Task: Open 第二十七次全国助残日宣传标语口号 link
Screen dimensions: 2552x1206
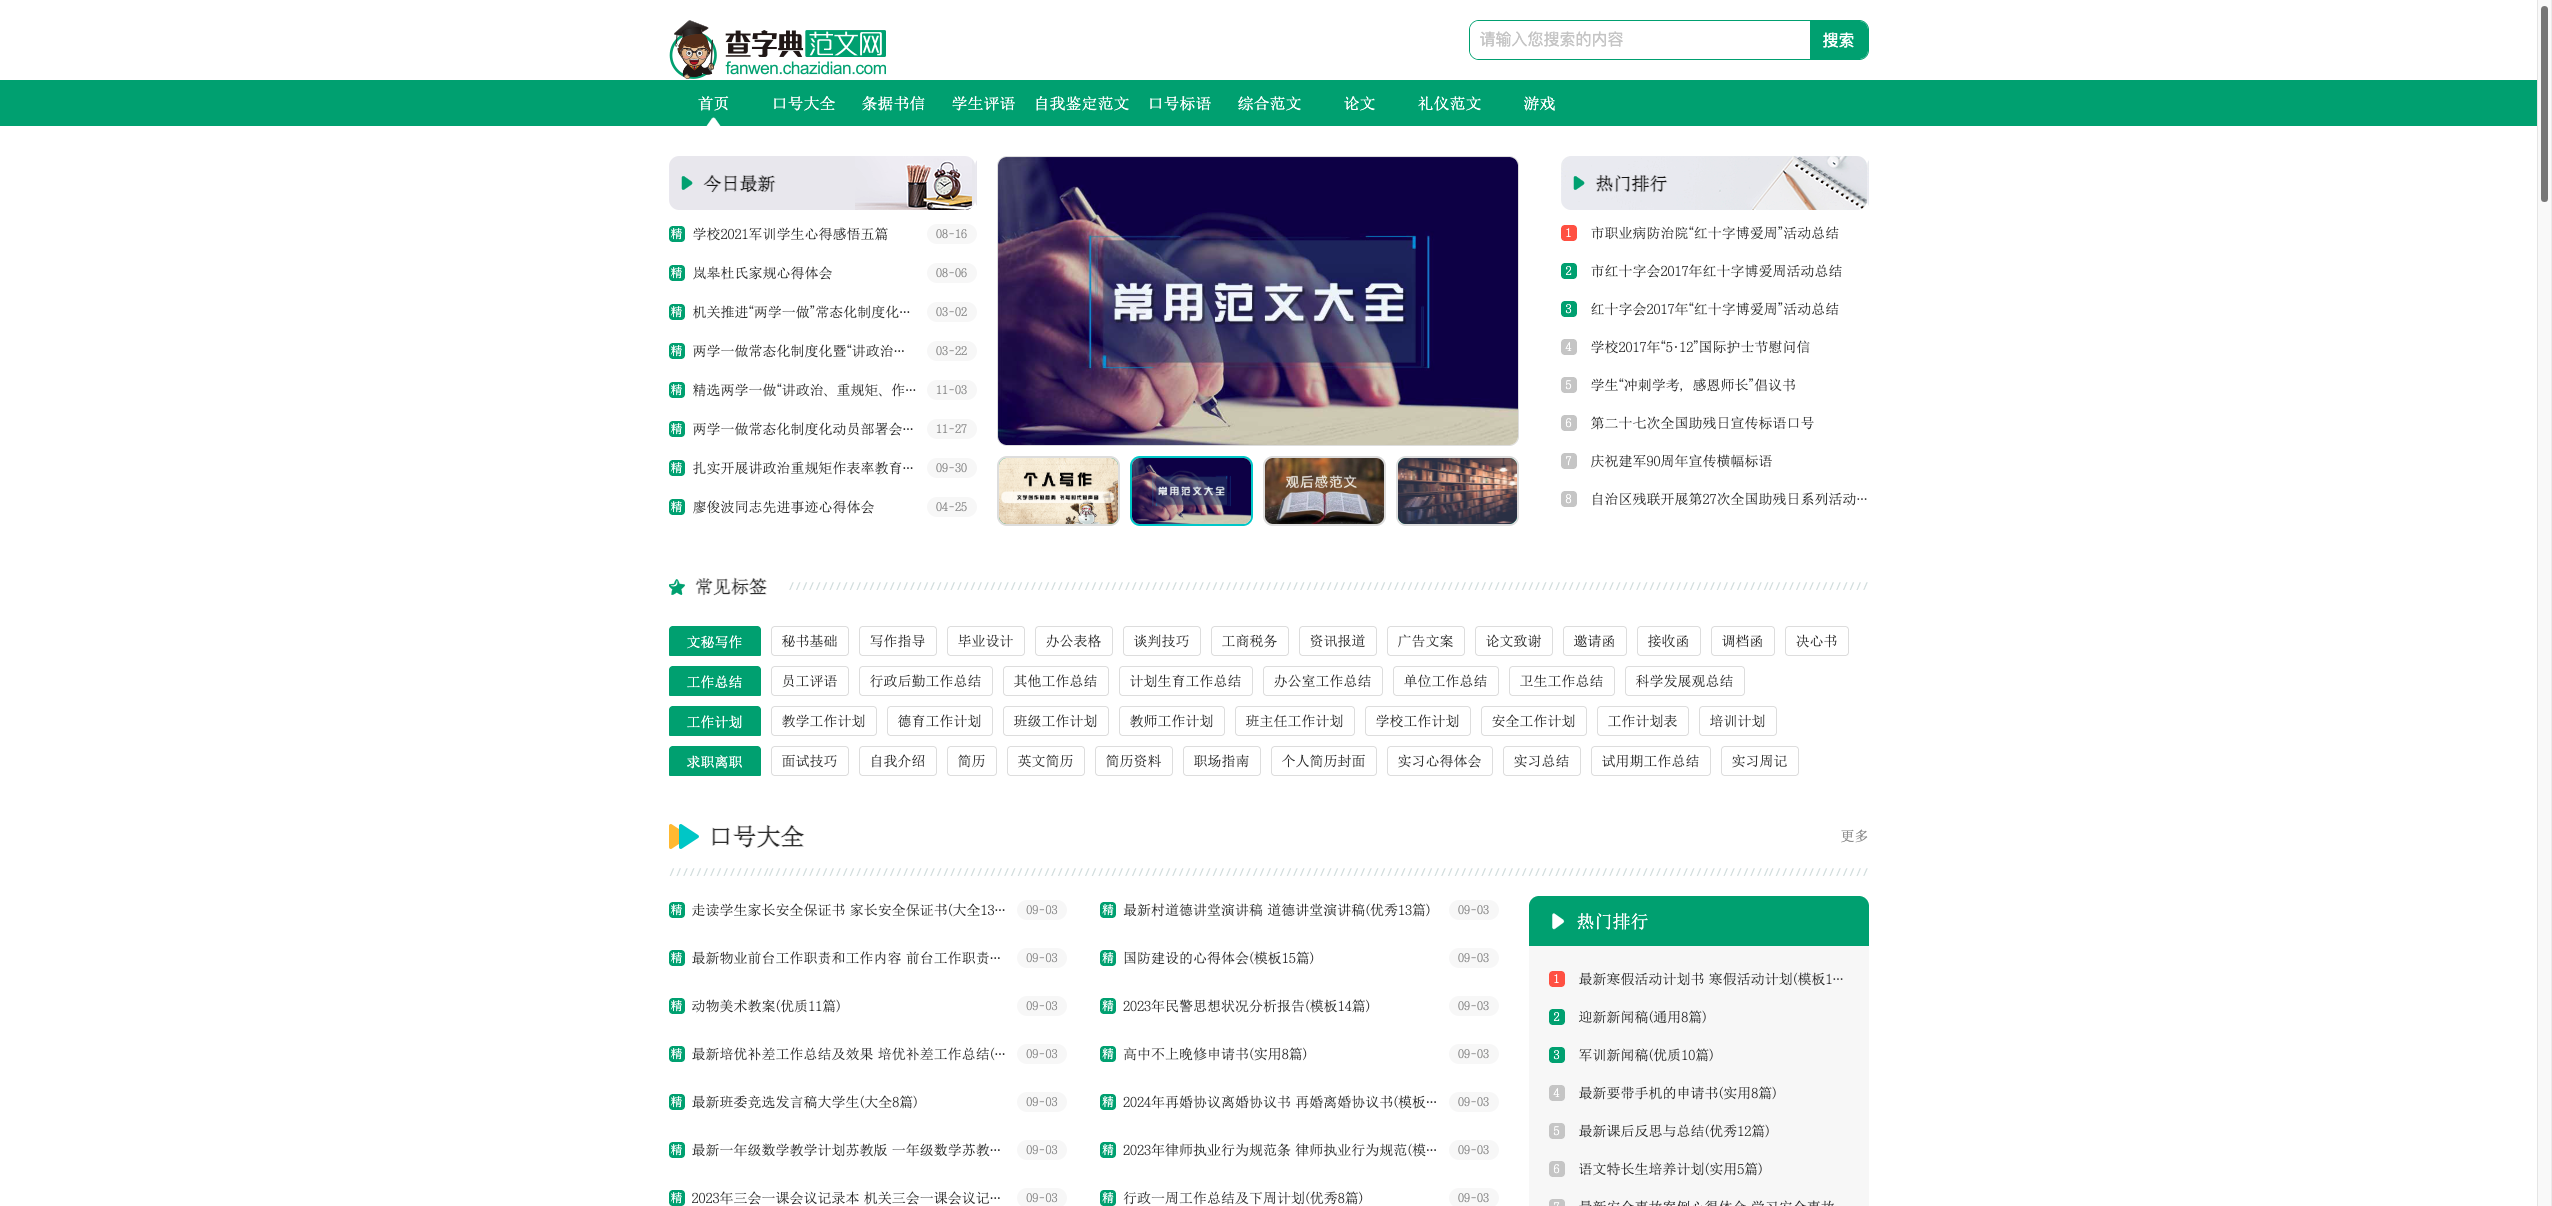Action: pos(1702,423)
